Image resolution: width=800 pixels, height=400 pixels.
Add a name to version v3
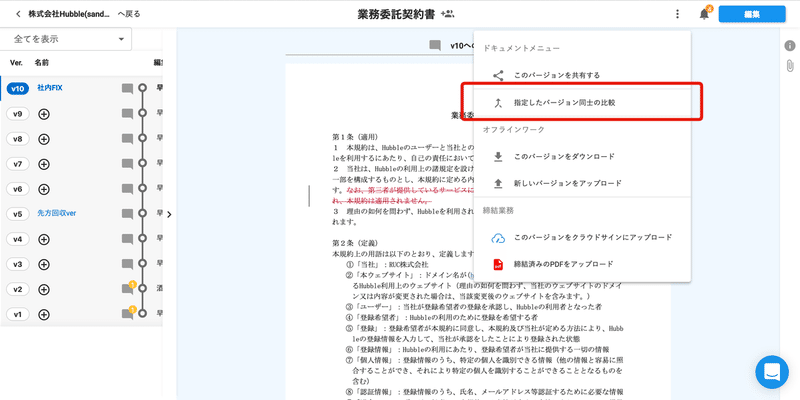pos(44,264)
